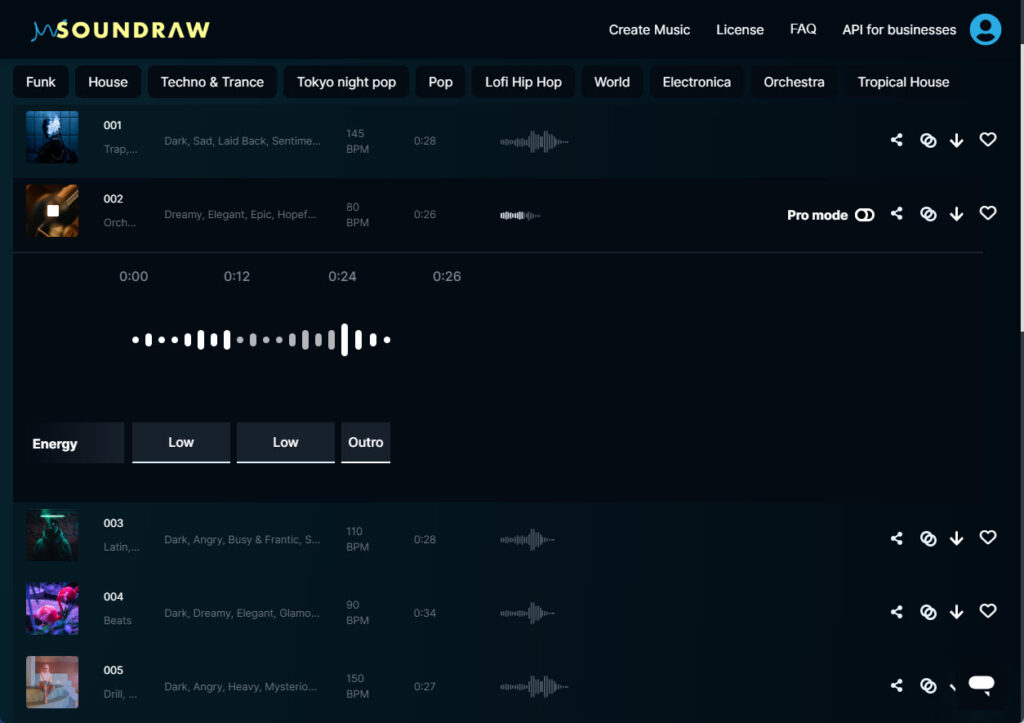The height and width of the screenshot is (723, 1024).
Task: Seek in track 003 mini waveform
Action: point(528,539)
